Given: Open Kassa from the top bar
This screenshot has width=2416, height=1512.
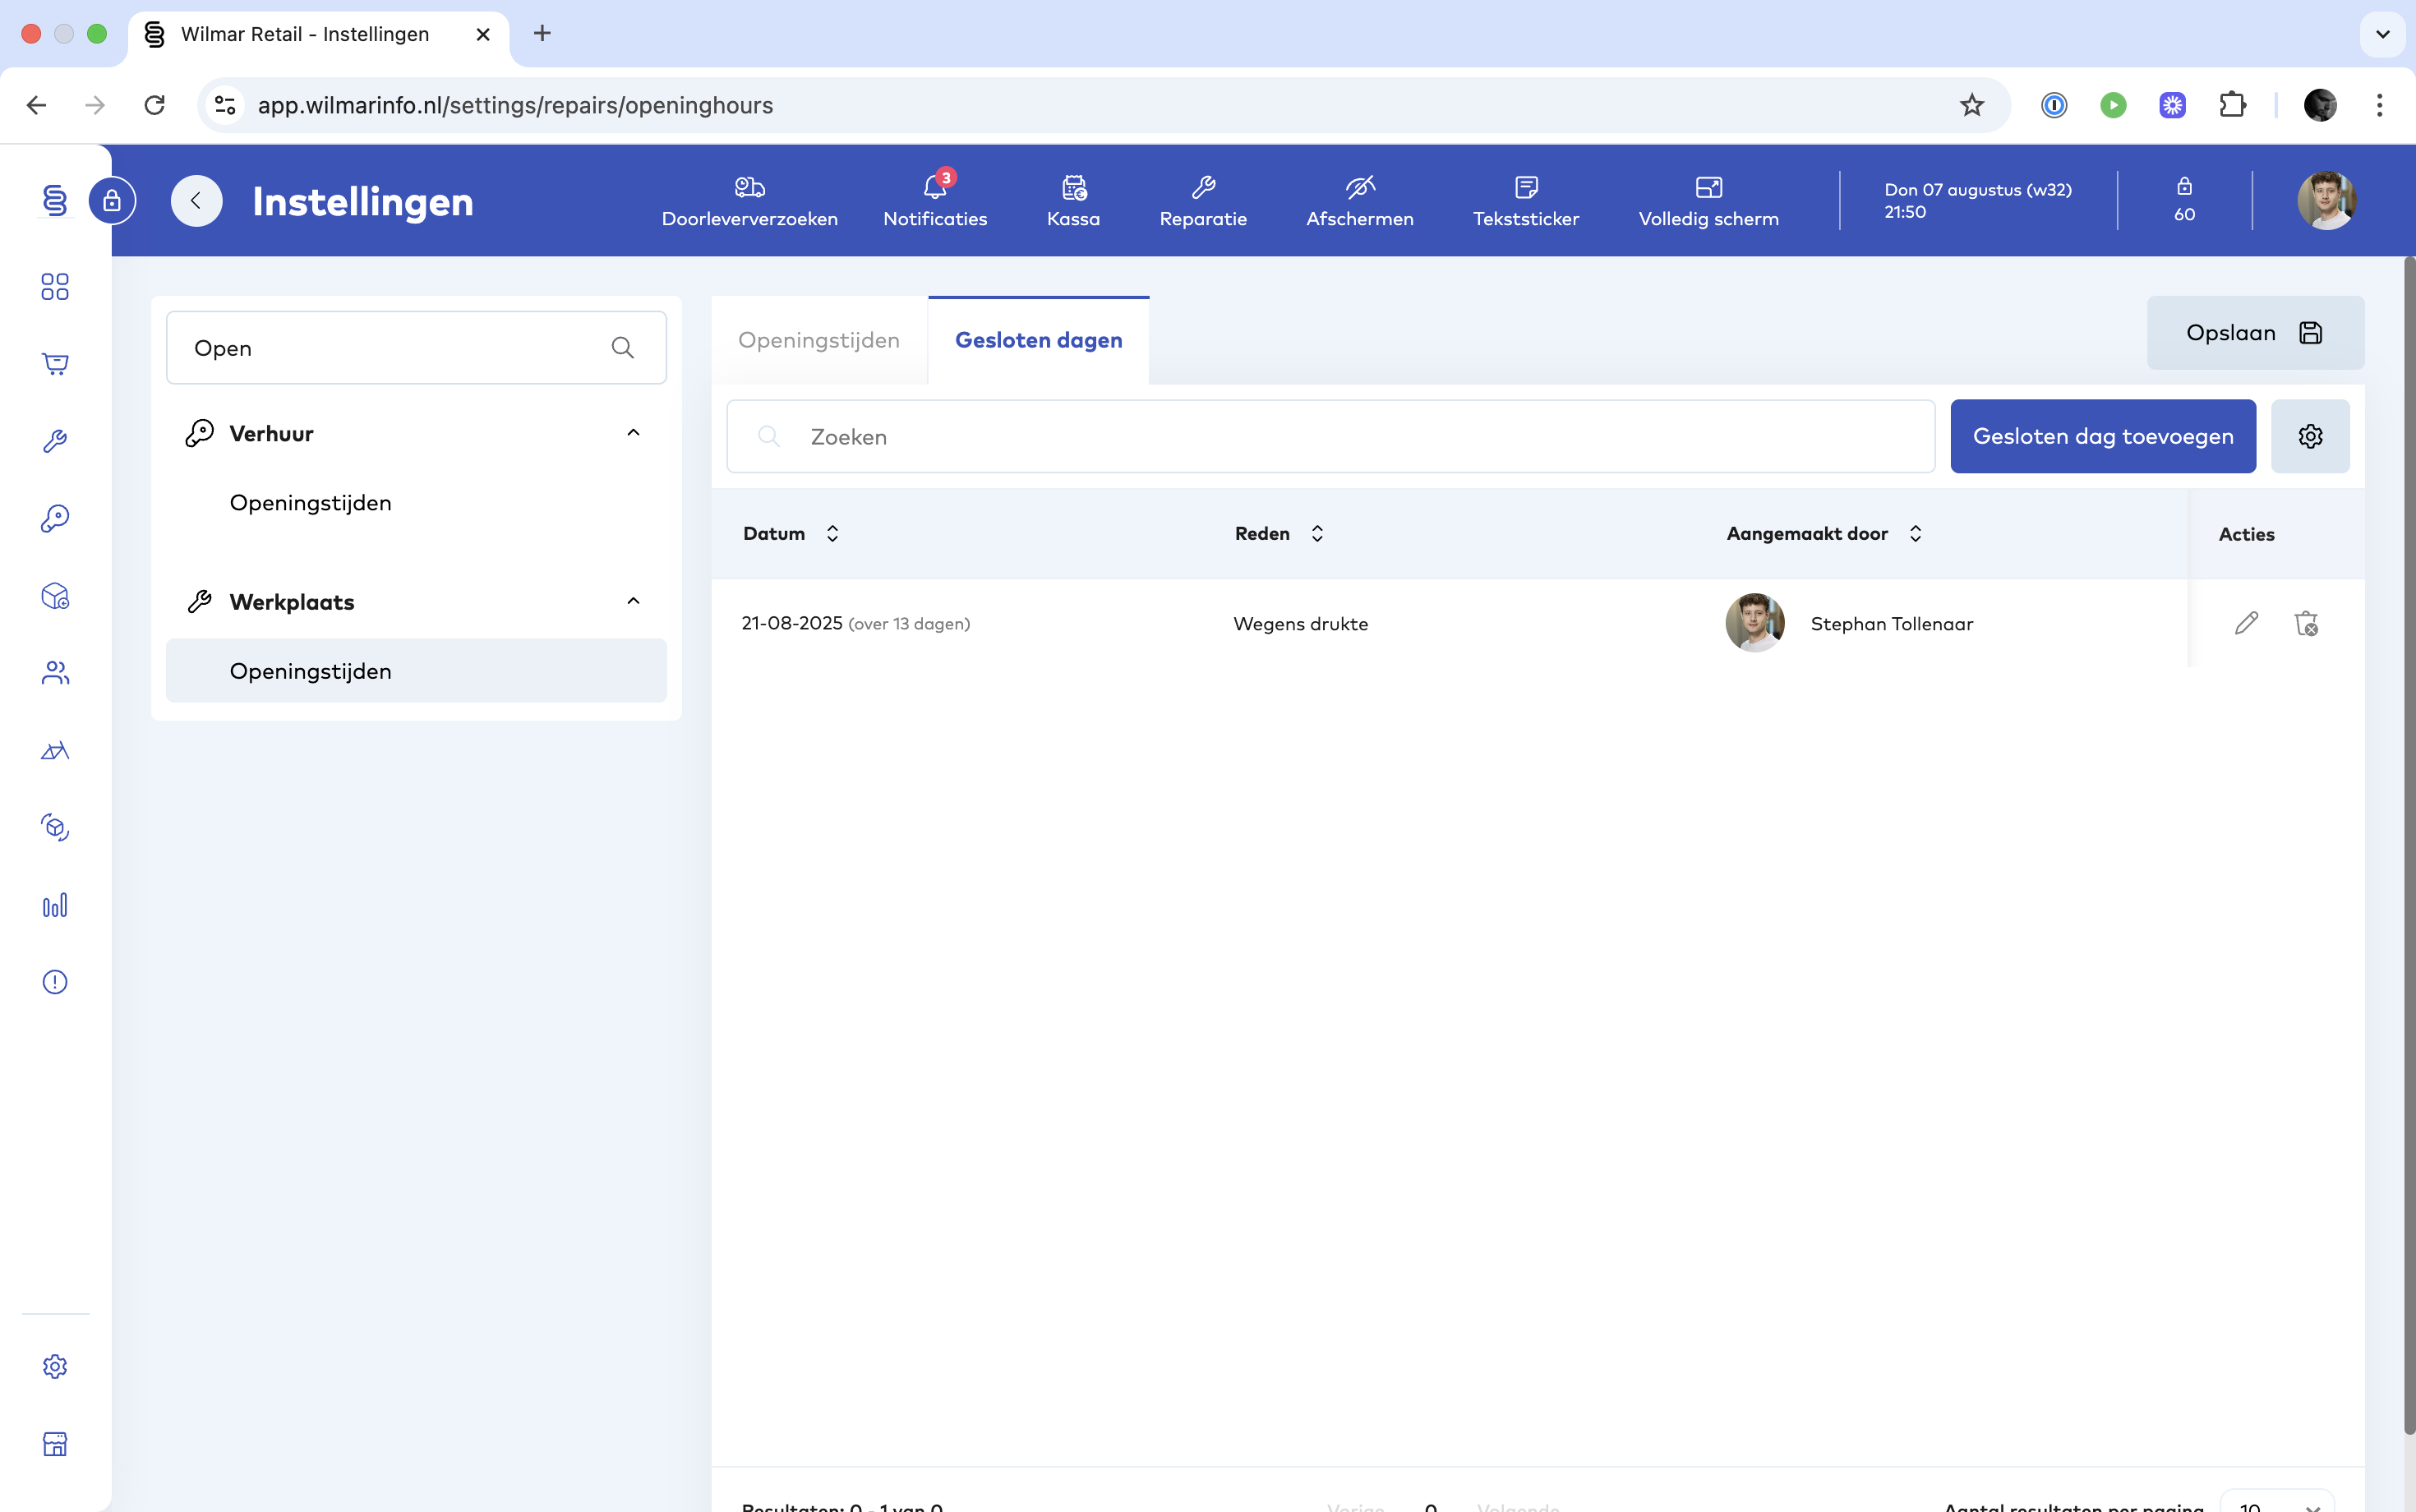Looking at the screenshot, I should [x=1073, y=200].
